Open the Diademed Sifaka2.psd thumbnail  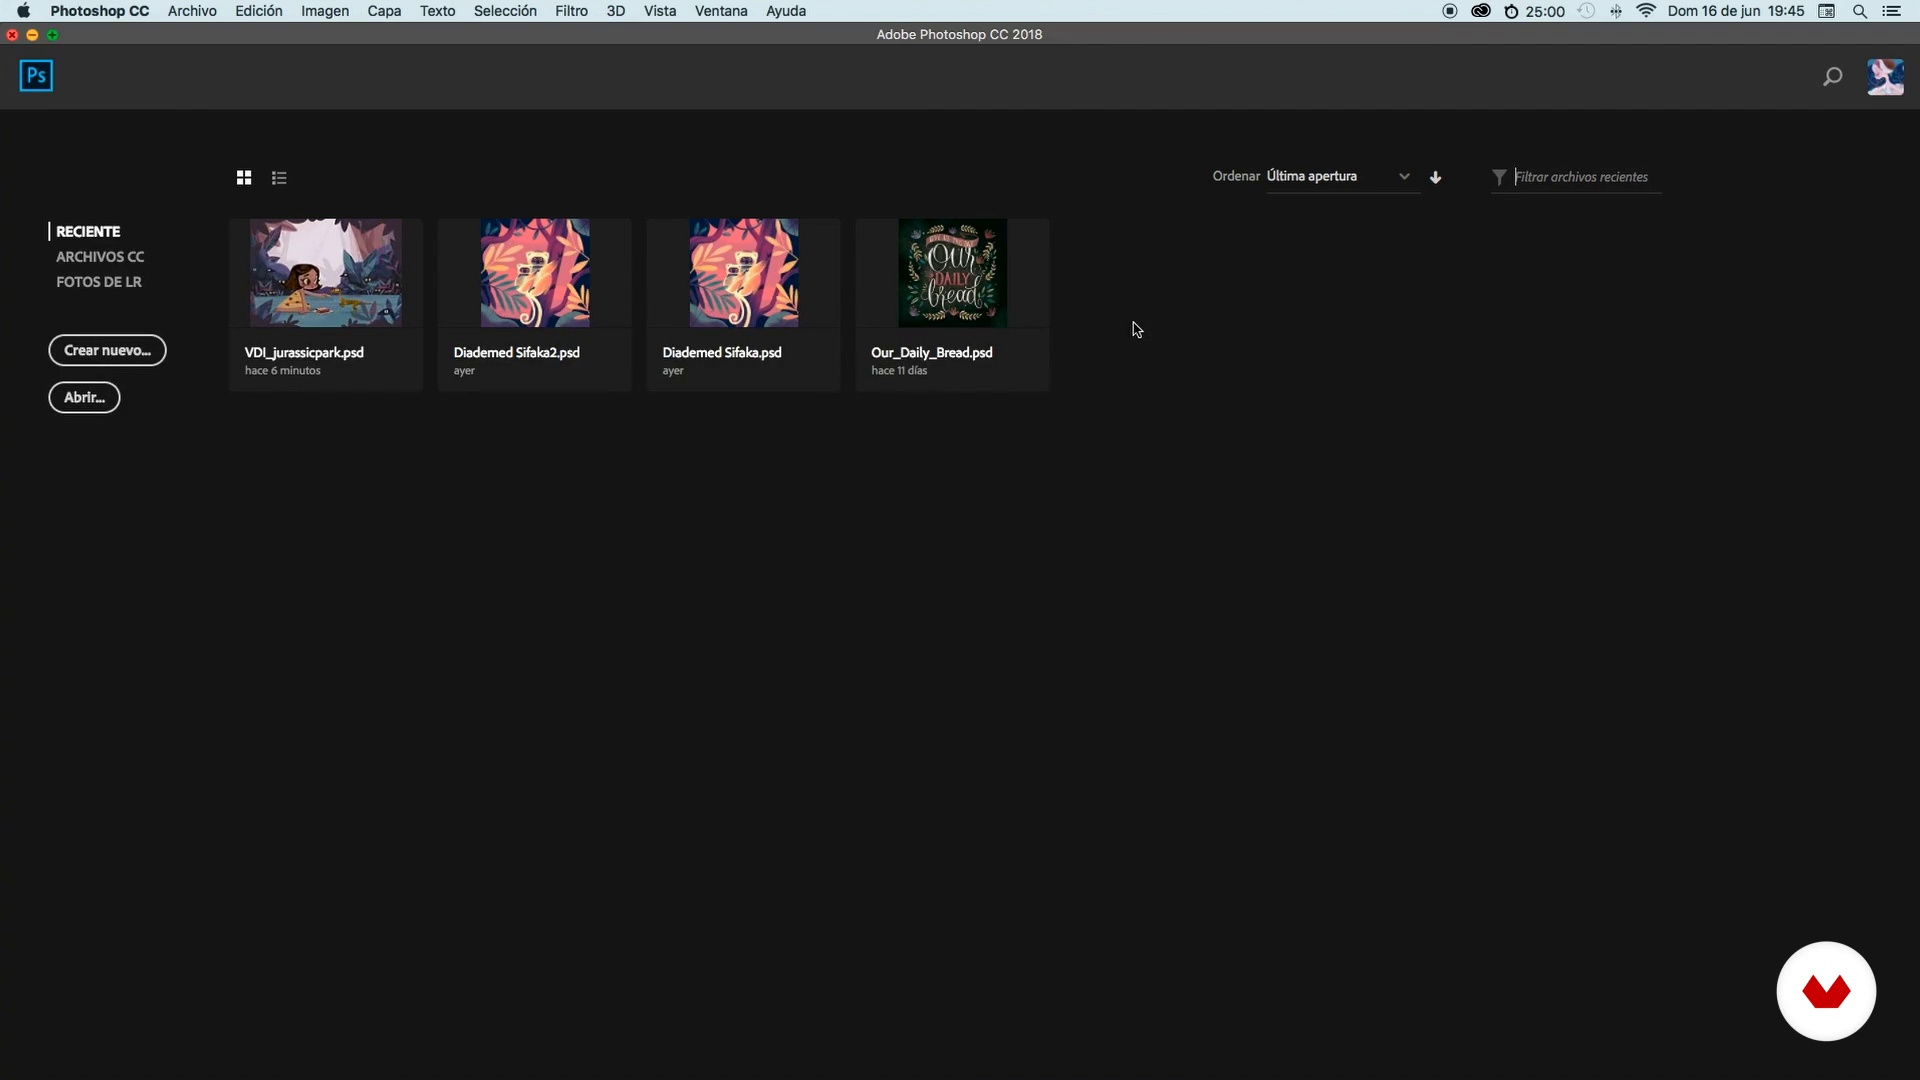click(x=535, y=273)
